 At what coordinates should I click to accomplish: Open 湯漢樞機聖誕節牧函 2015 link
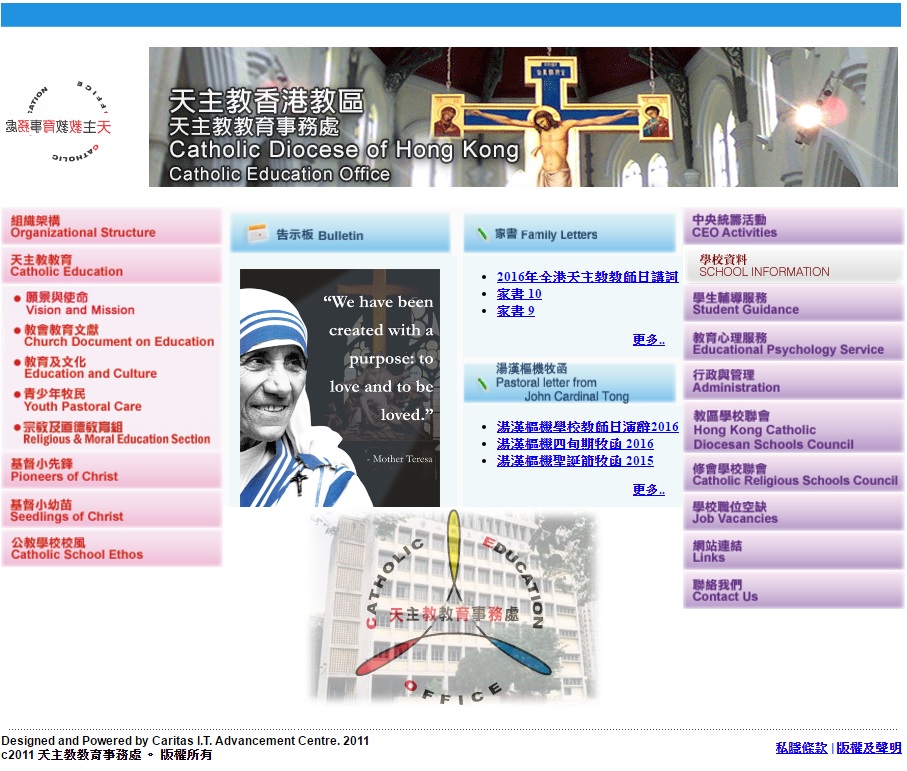(575, 461)
